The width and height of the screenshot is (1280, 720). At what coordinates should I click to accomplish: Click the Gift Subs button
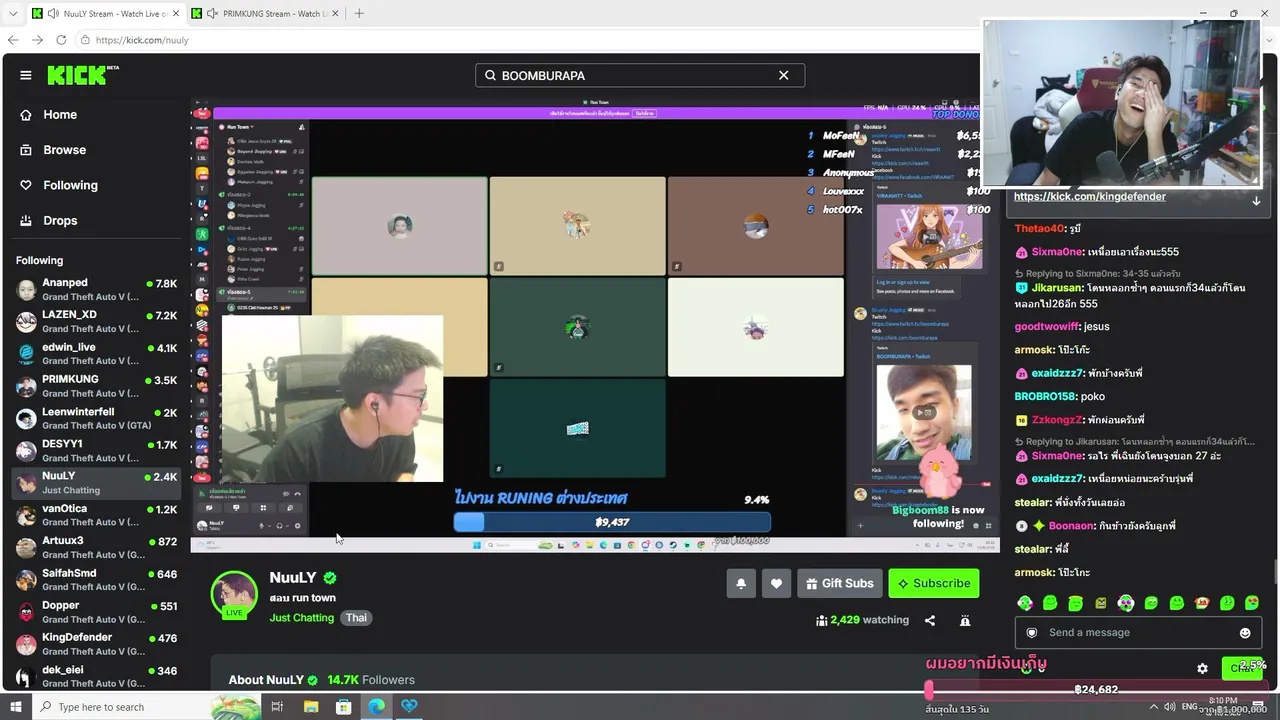coord(839,583)
